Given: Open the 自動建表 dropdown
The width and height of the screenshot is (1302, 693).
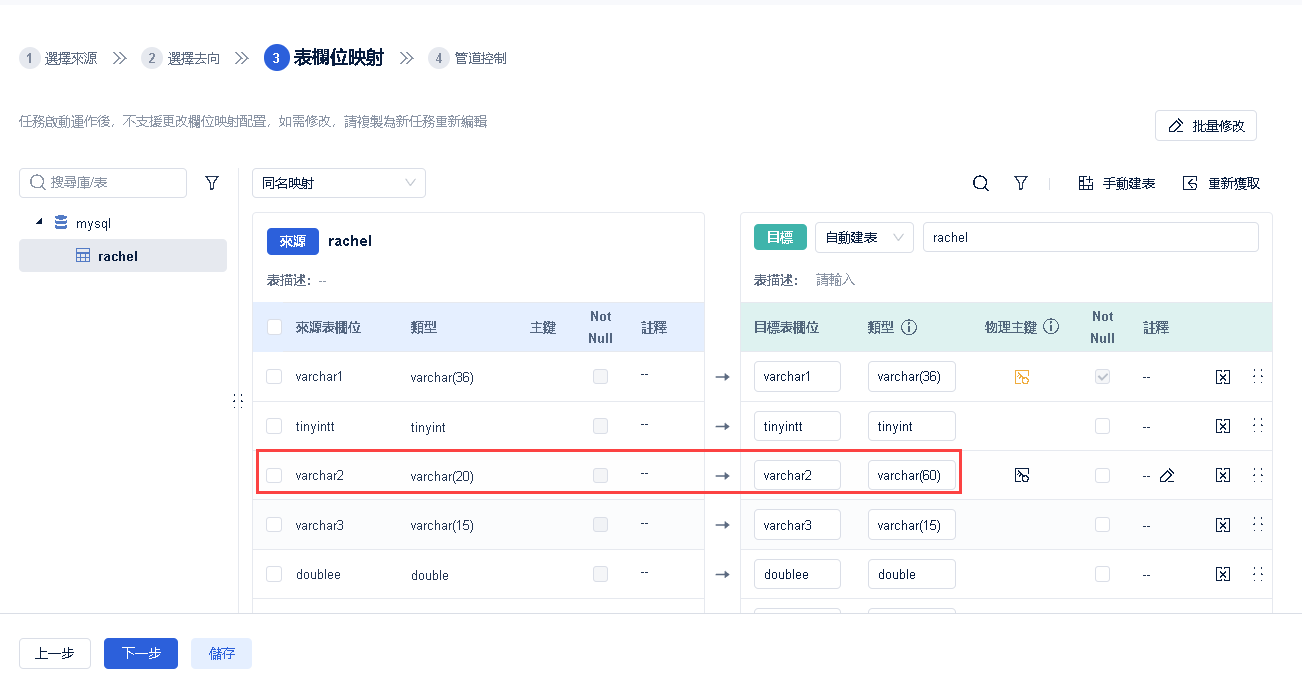Looking at the screenshot, I should click(864, 237).
